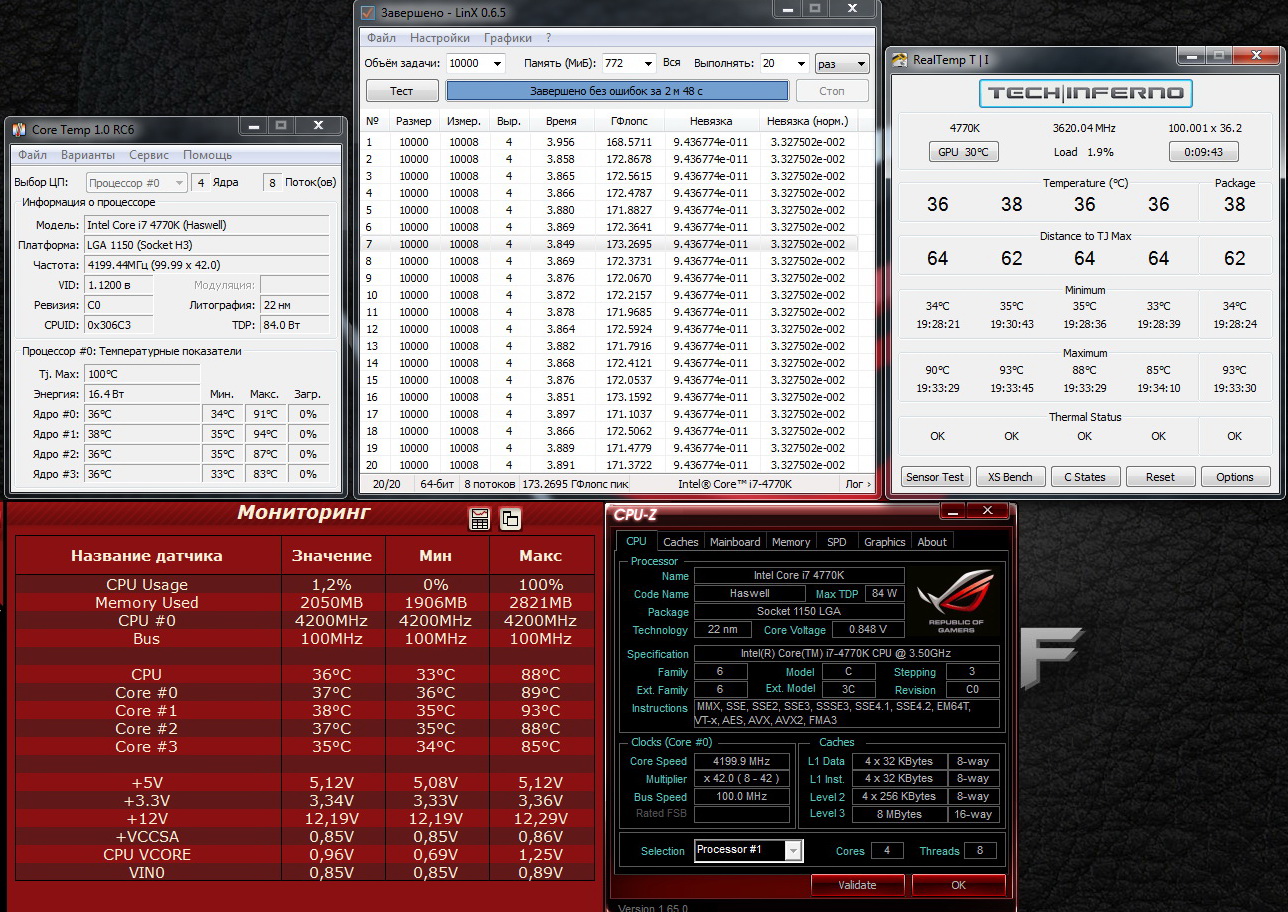Open the раз units dropdown in LinX
The width and height of the screenshot is (1288, 912).
click(x=842, y=63)
